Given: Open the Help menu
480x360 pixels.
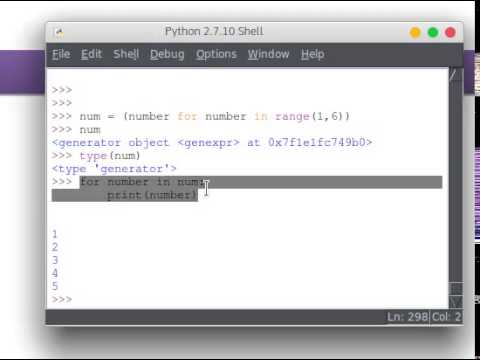Looking at the screenshot, I should coord(312,54).
